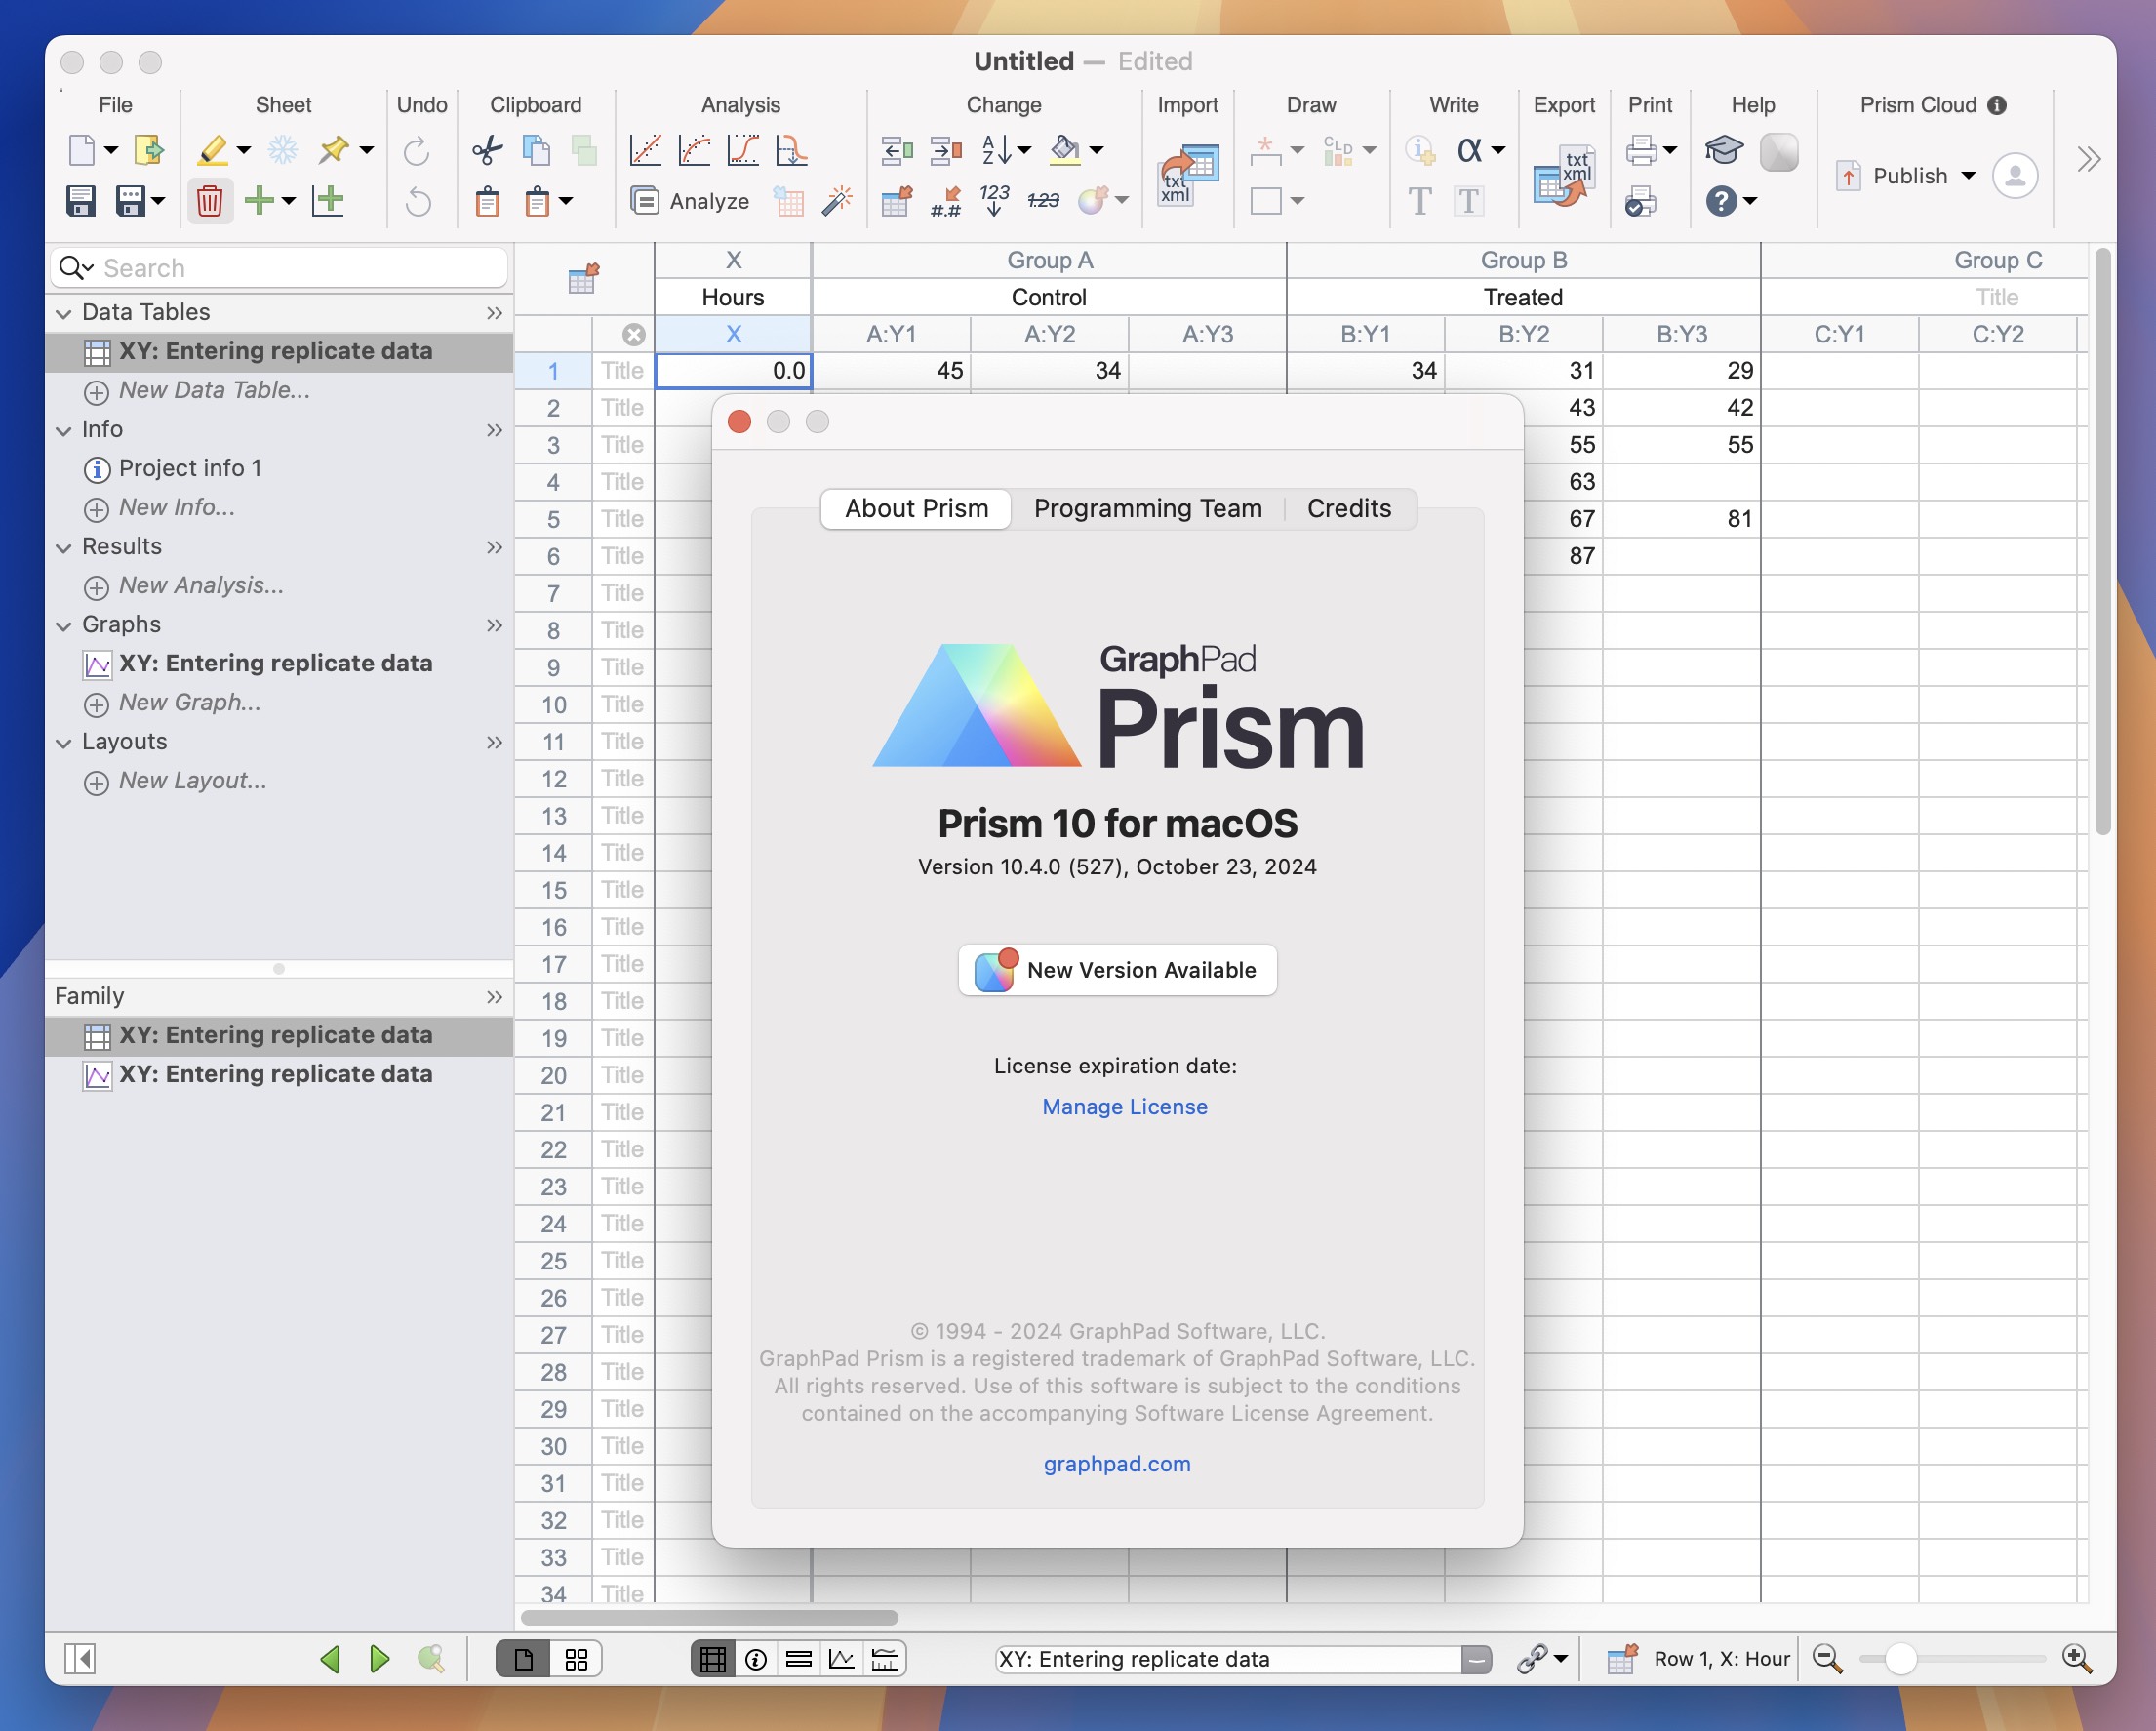The height and width of the screenshot is (1731, 2156).
Task: Open the sheet name dropdown in status bar
Action: point(1475,1660)
